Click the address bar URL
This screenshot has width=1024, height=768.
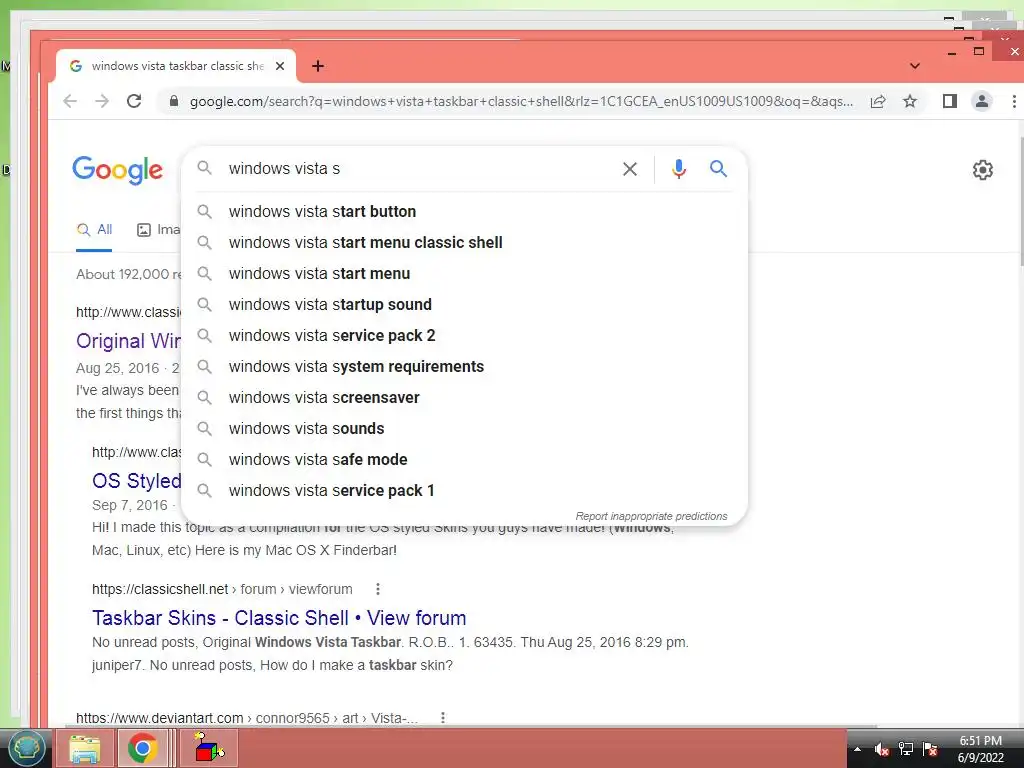[521, 101]
